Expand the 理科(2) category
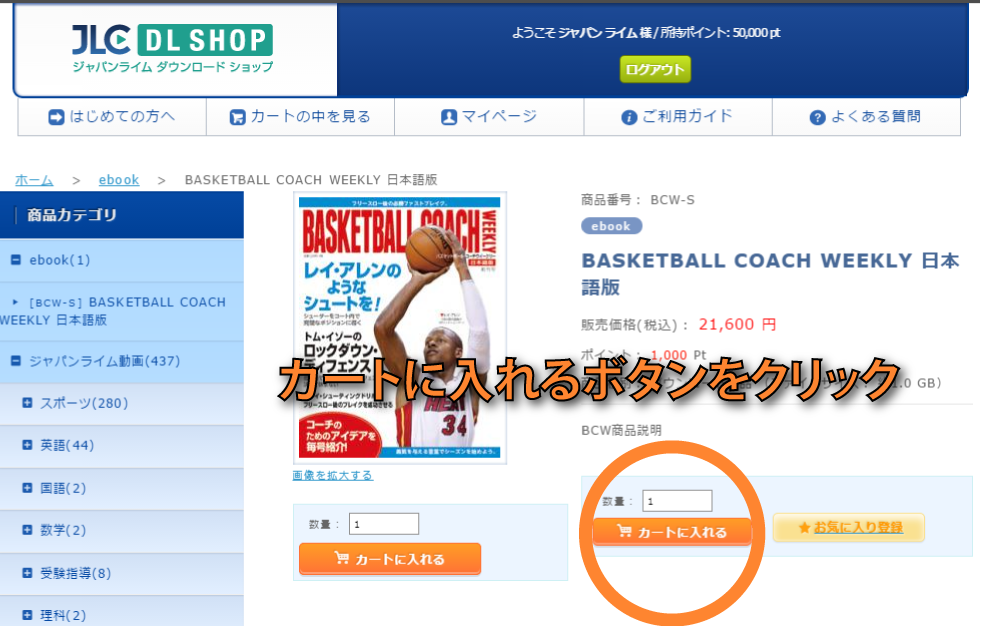Screen dimensions: 984x626 (27, 615)
